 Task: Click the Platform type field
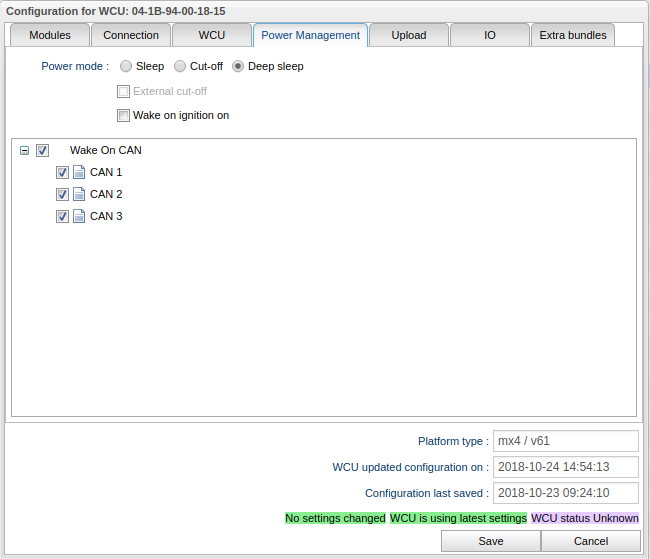point(565,441)
